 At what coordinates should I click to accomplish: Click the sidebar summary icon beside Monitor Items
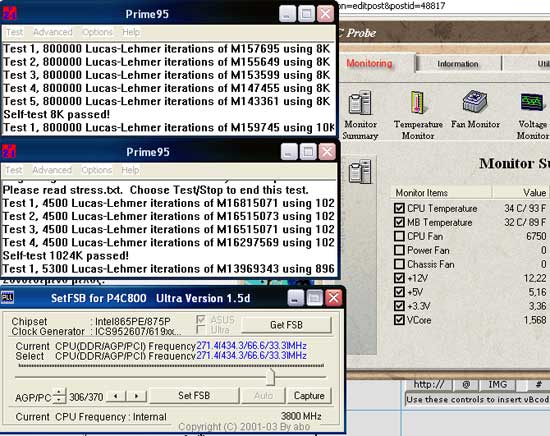360,171
